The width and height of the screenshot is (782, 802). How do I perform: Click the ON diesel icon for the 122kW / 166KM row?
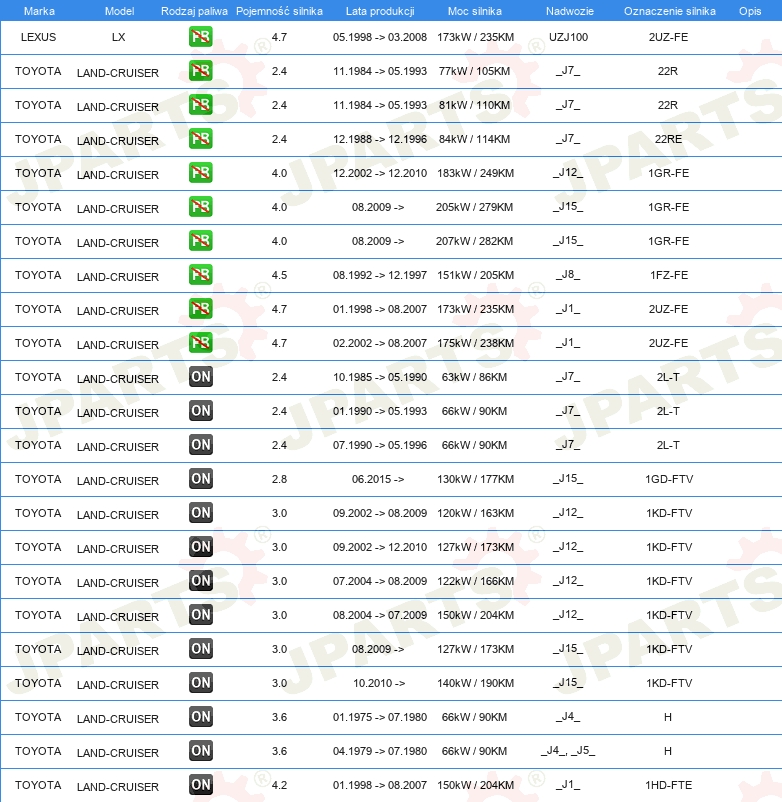click(x=200, y=581)
